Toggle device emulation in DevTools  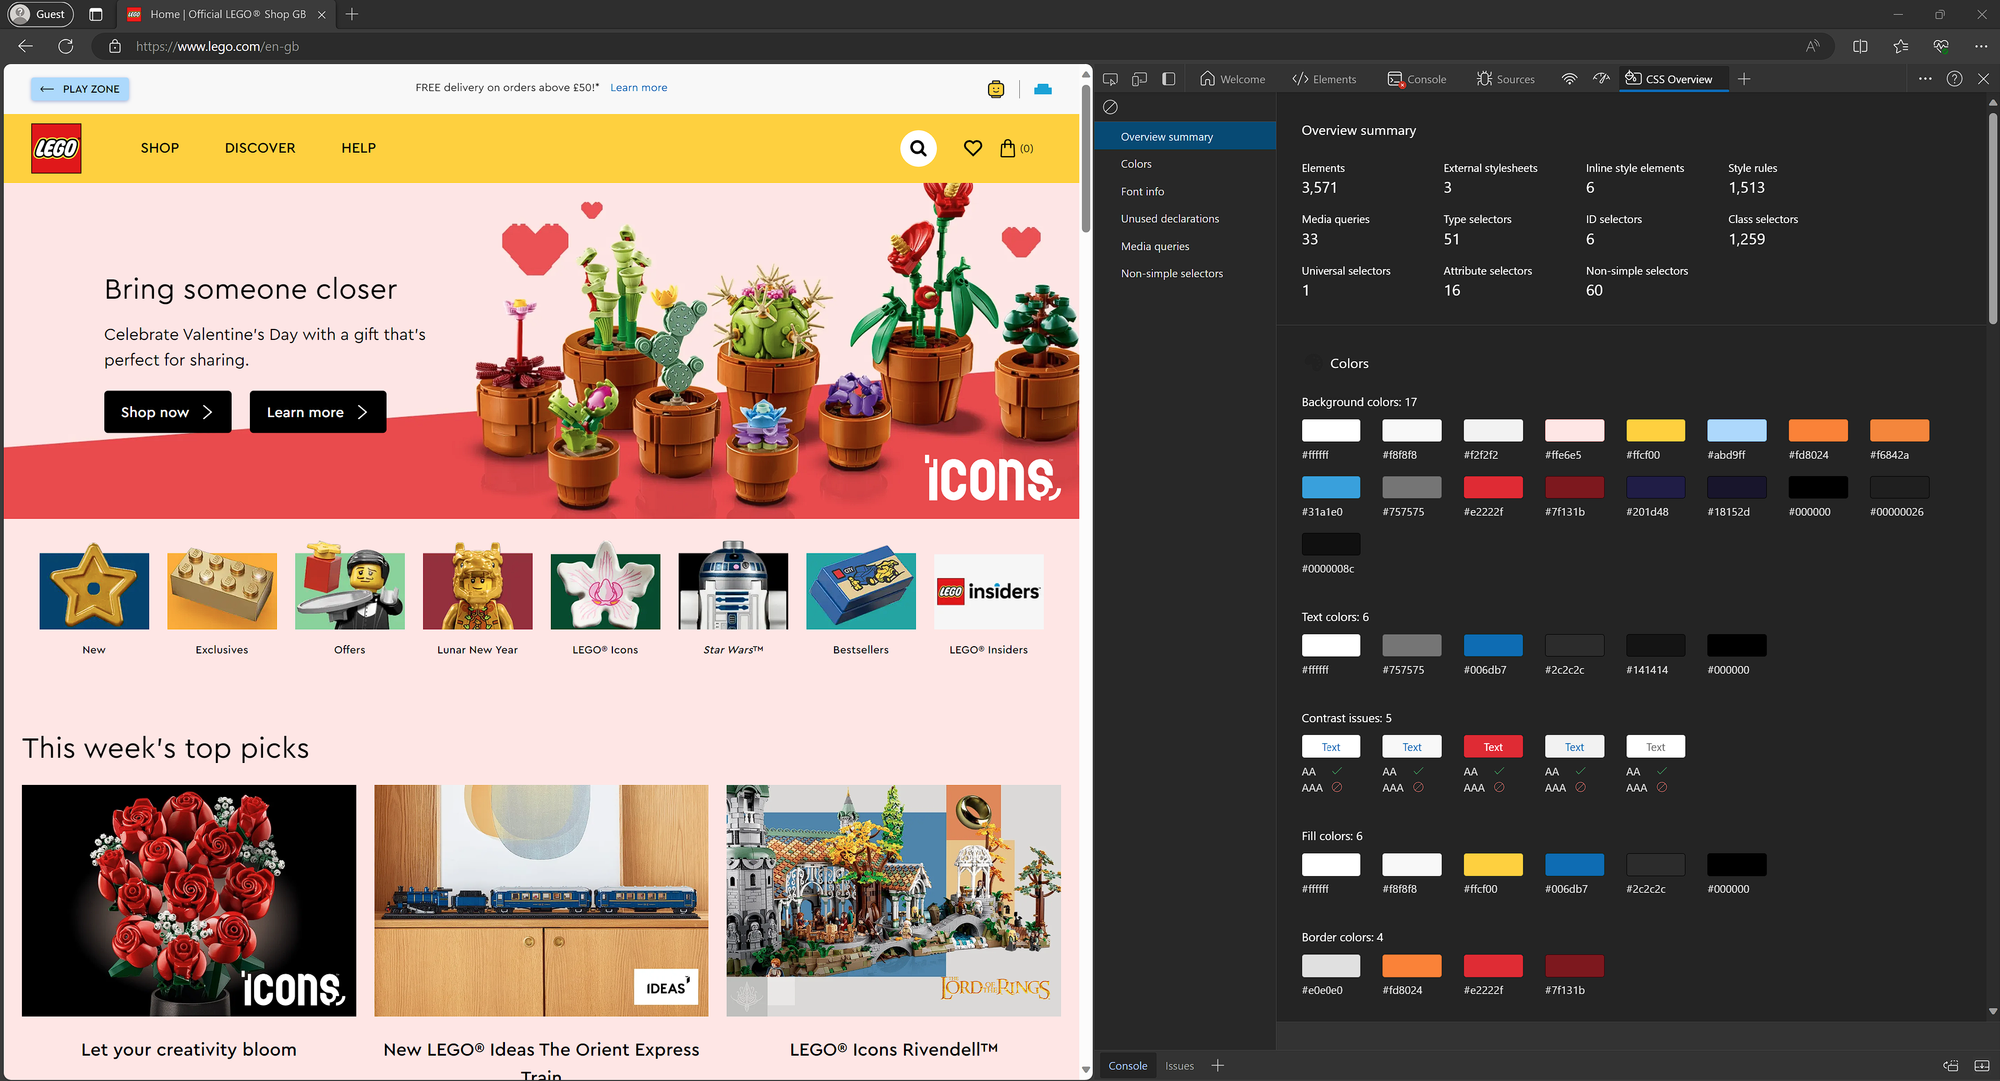pyautogui.click(x=1139, y=79)
